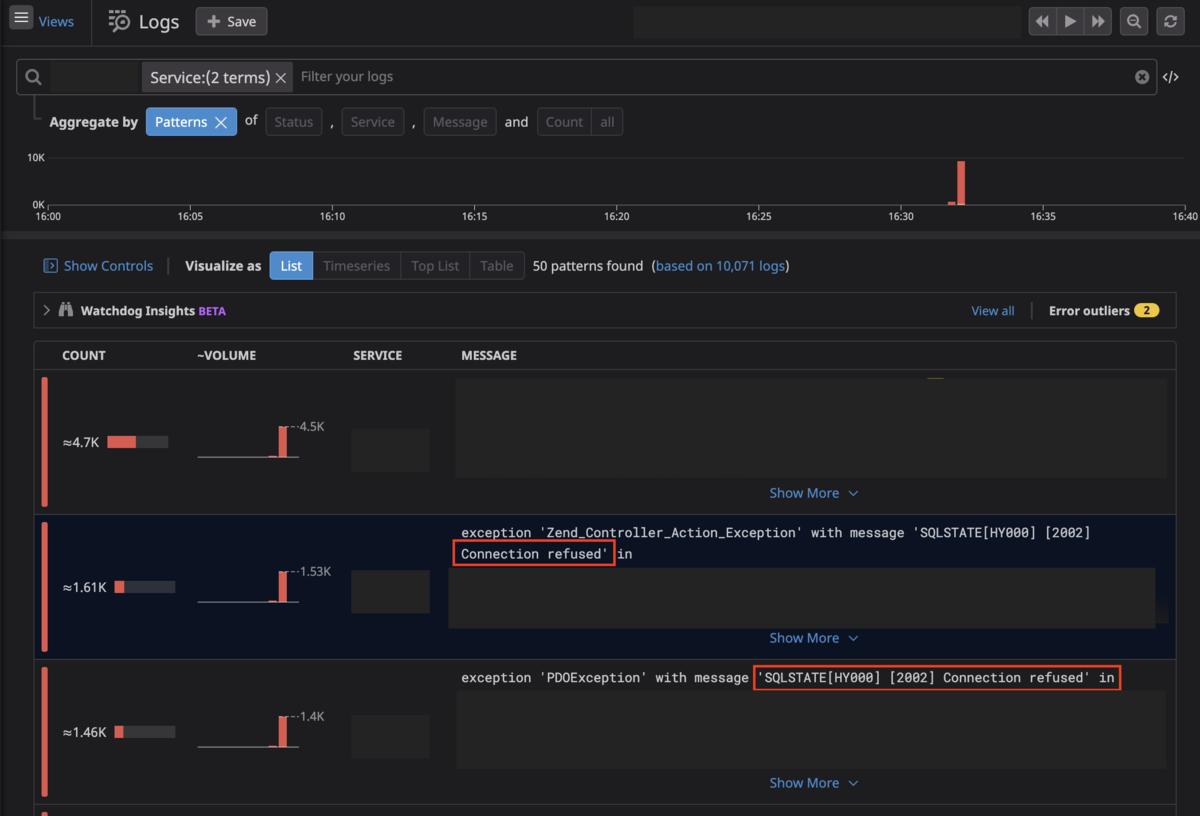Save the current log view
Viewport: 1200px width, 816px height.
231,21
